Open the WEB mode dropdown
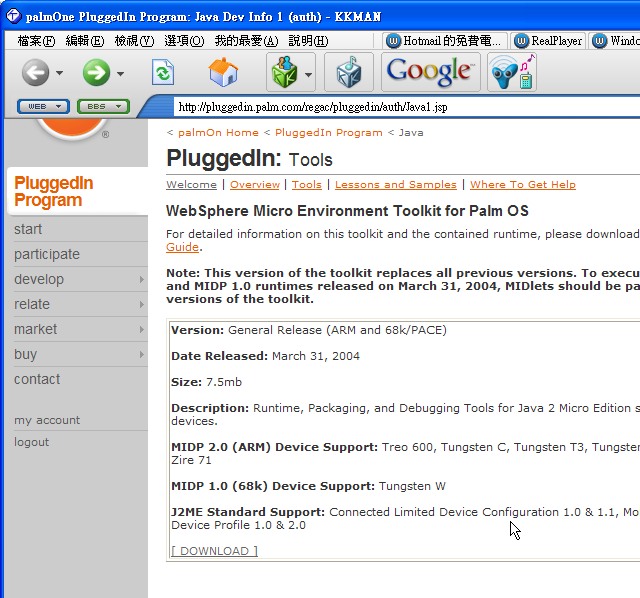This screenshot has width=640, height=598. pos(44,107)
